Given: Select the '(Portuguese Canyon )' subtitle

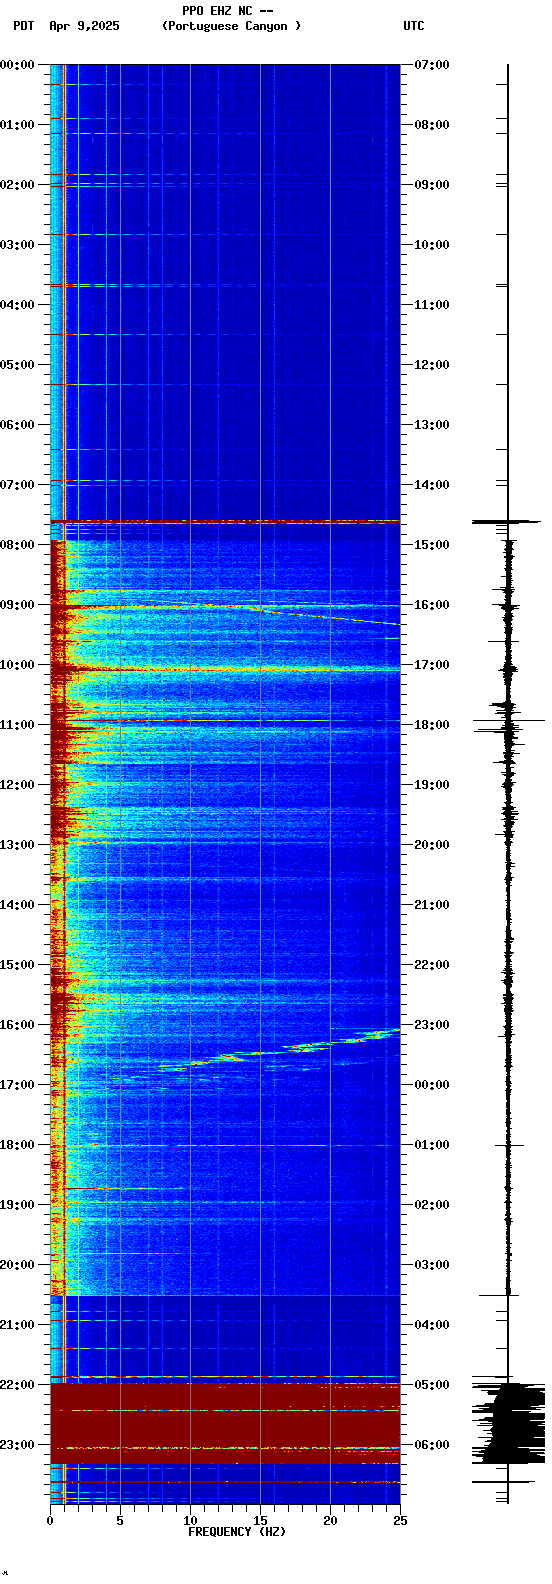Looking at the screenshot, I should coord(231,26).
